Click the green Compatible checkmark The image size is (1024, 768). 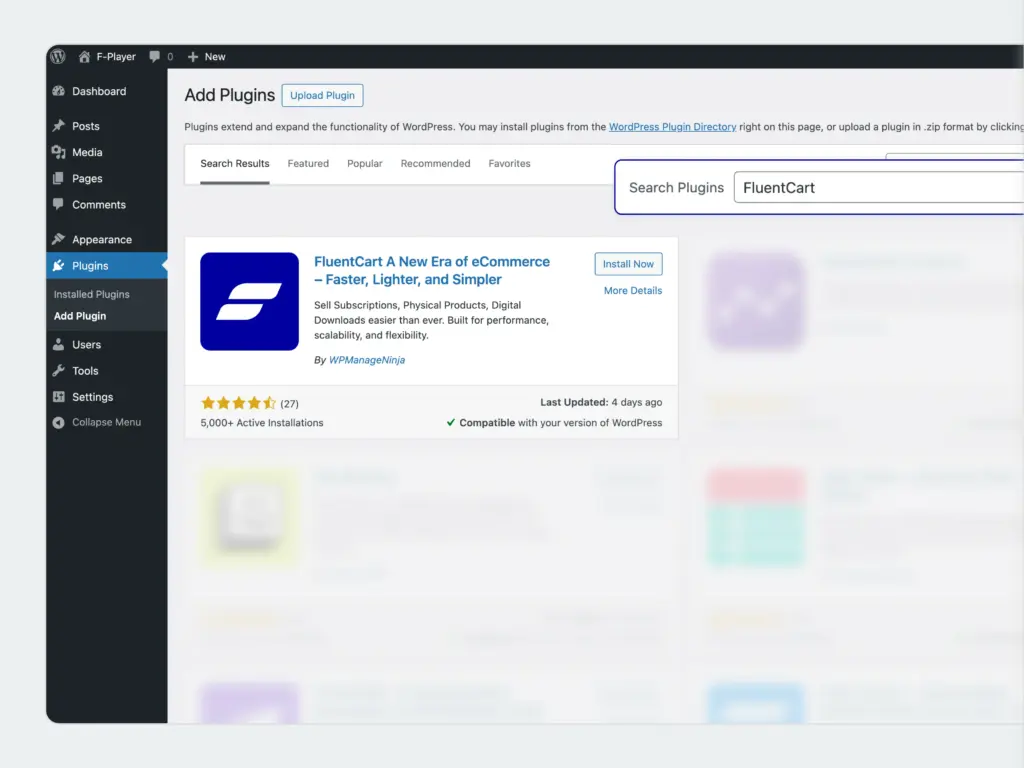coord(451,423)
